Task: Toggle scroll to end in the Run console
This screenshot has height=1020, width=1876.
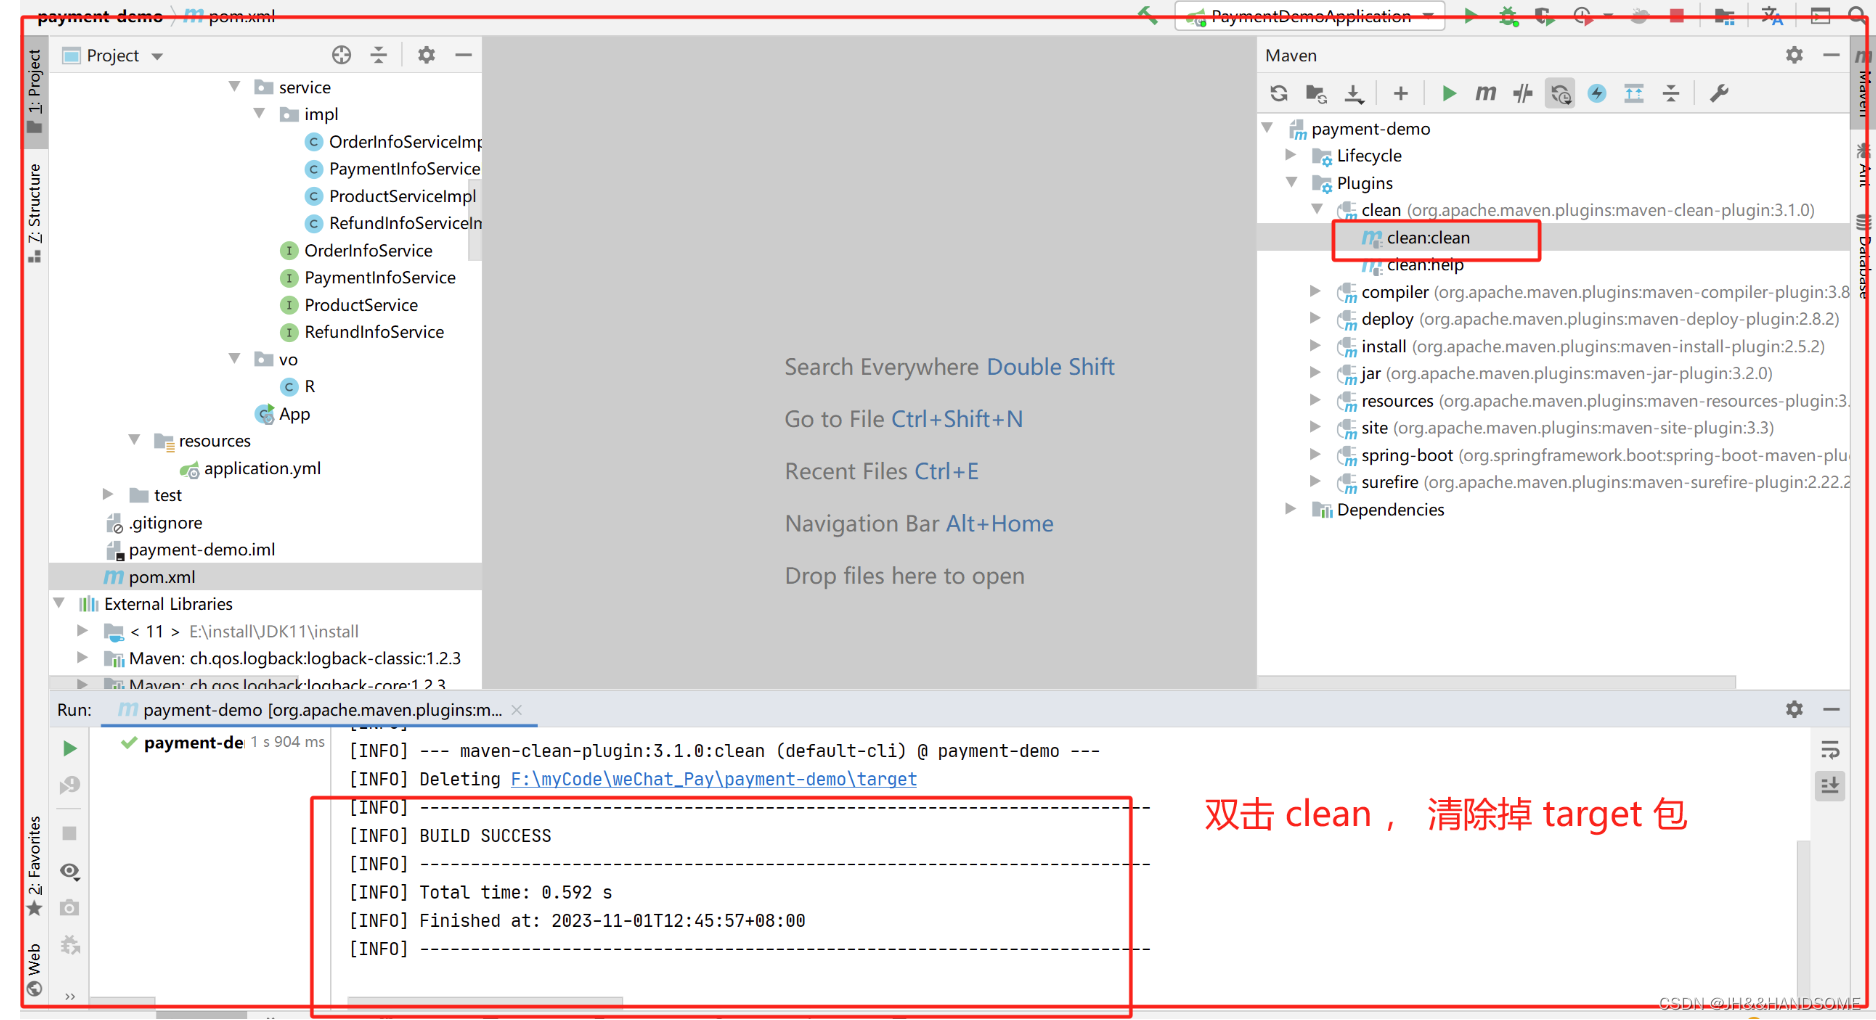Action: (x=1830, y=786)
